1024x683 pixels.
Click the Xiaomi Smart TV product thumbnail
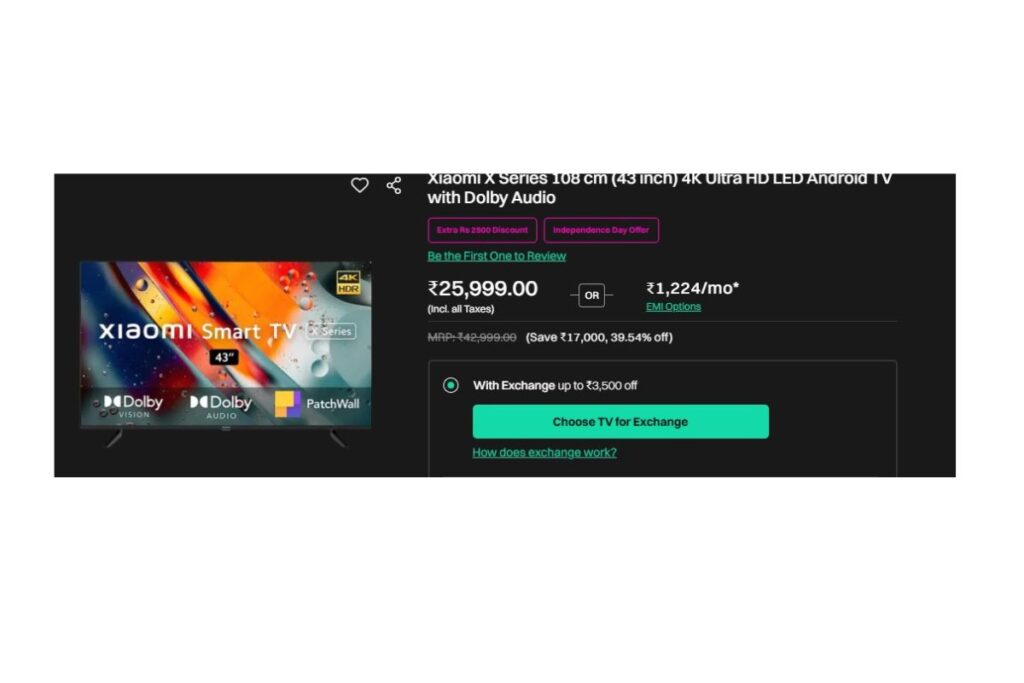point(226,353)
